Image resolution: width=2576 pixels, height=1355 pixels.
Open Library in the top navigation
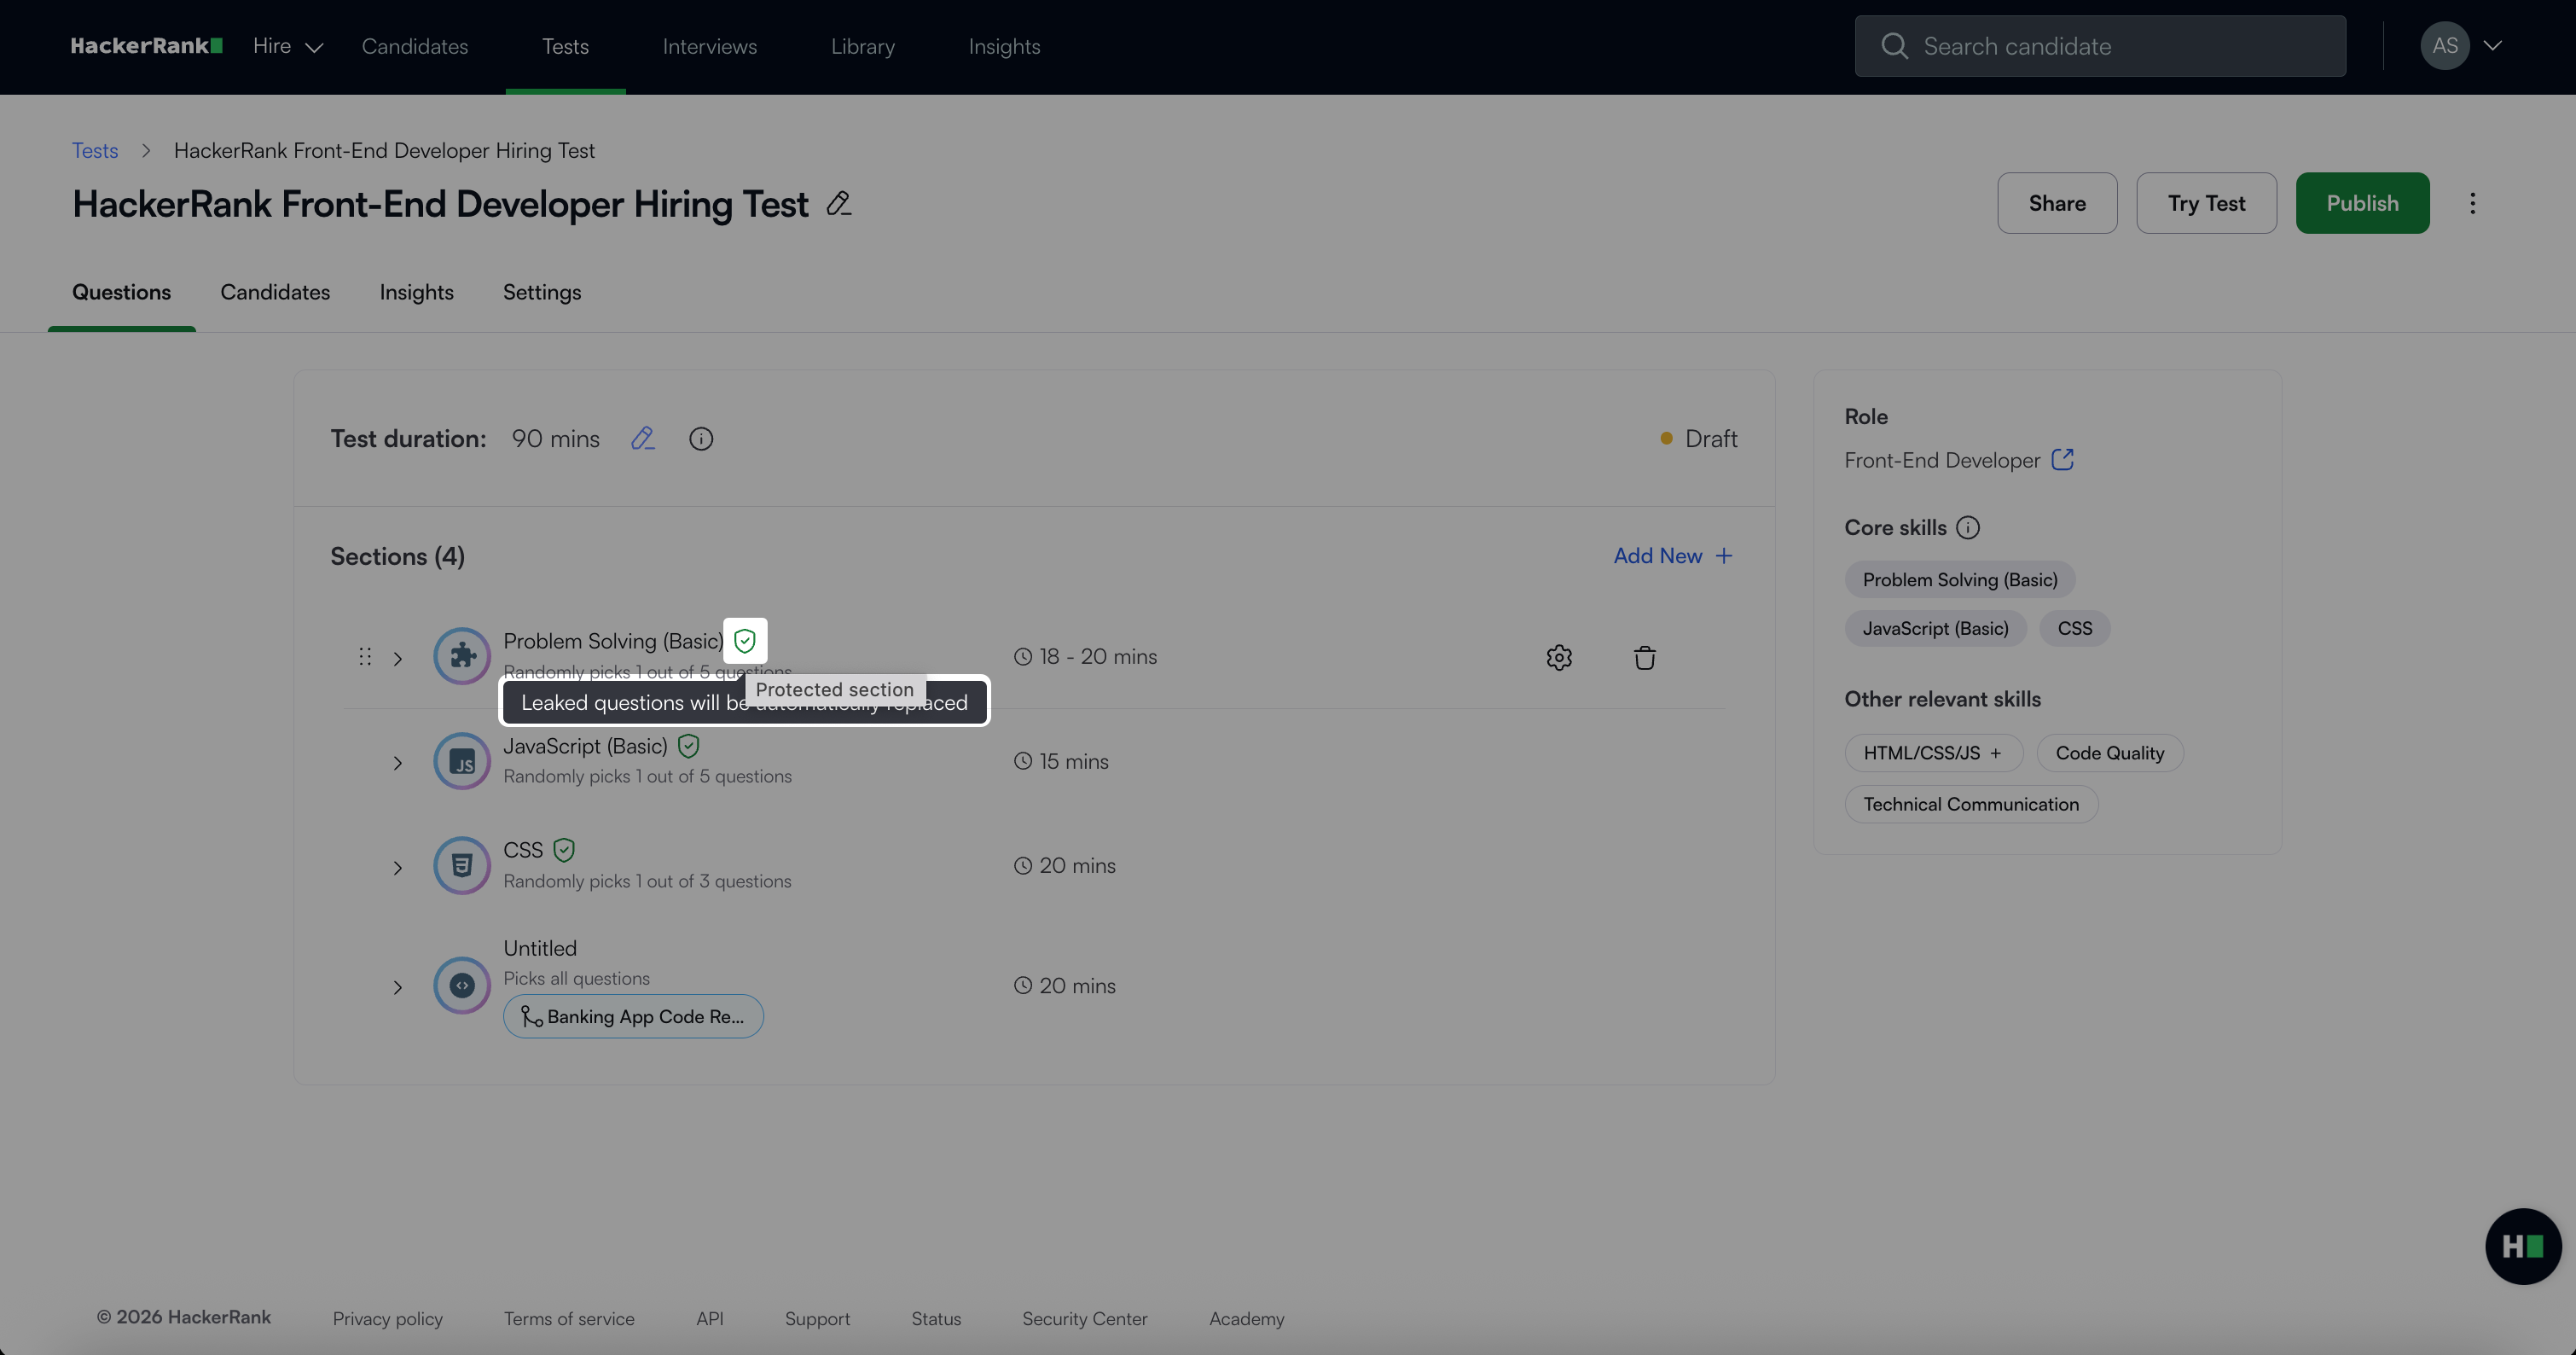pyautogui.click(x=862, y=46)
